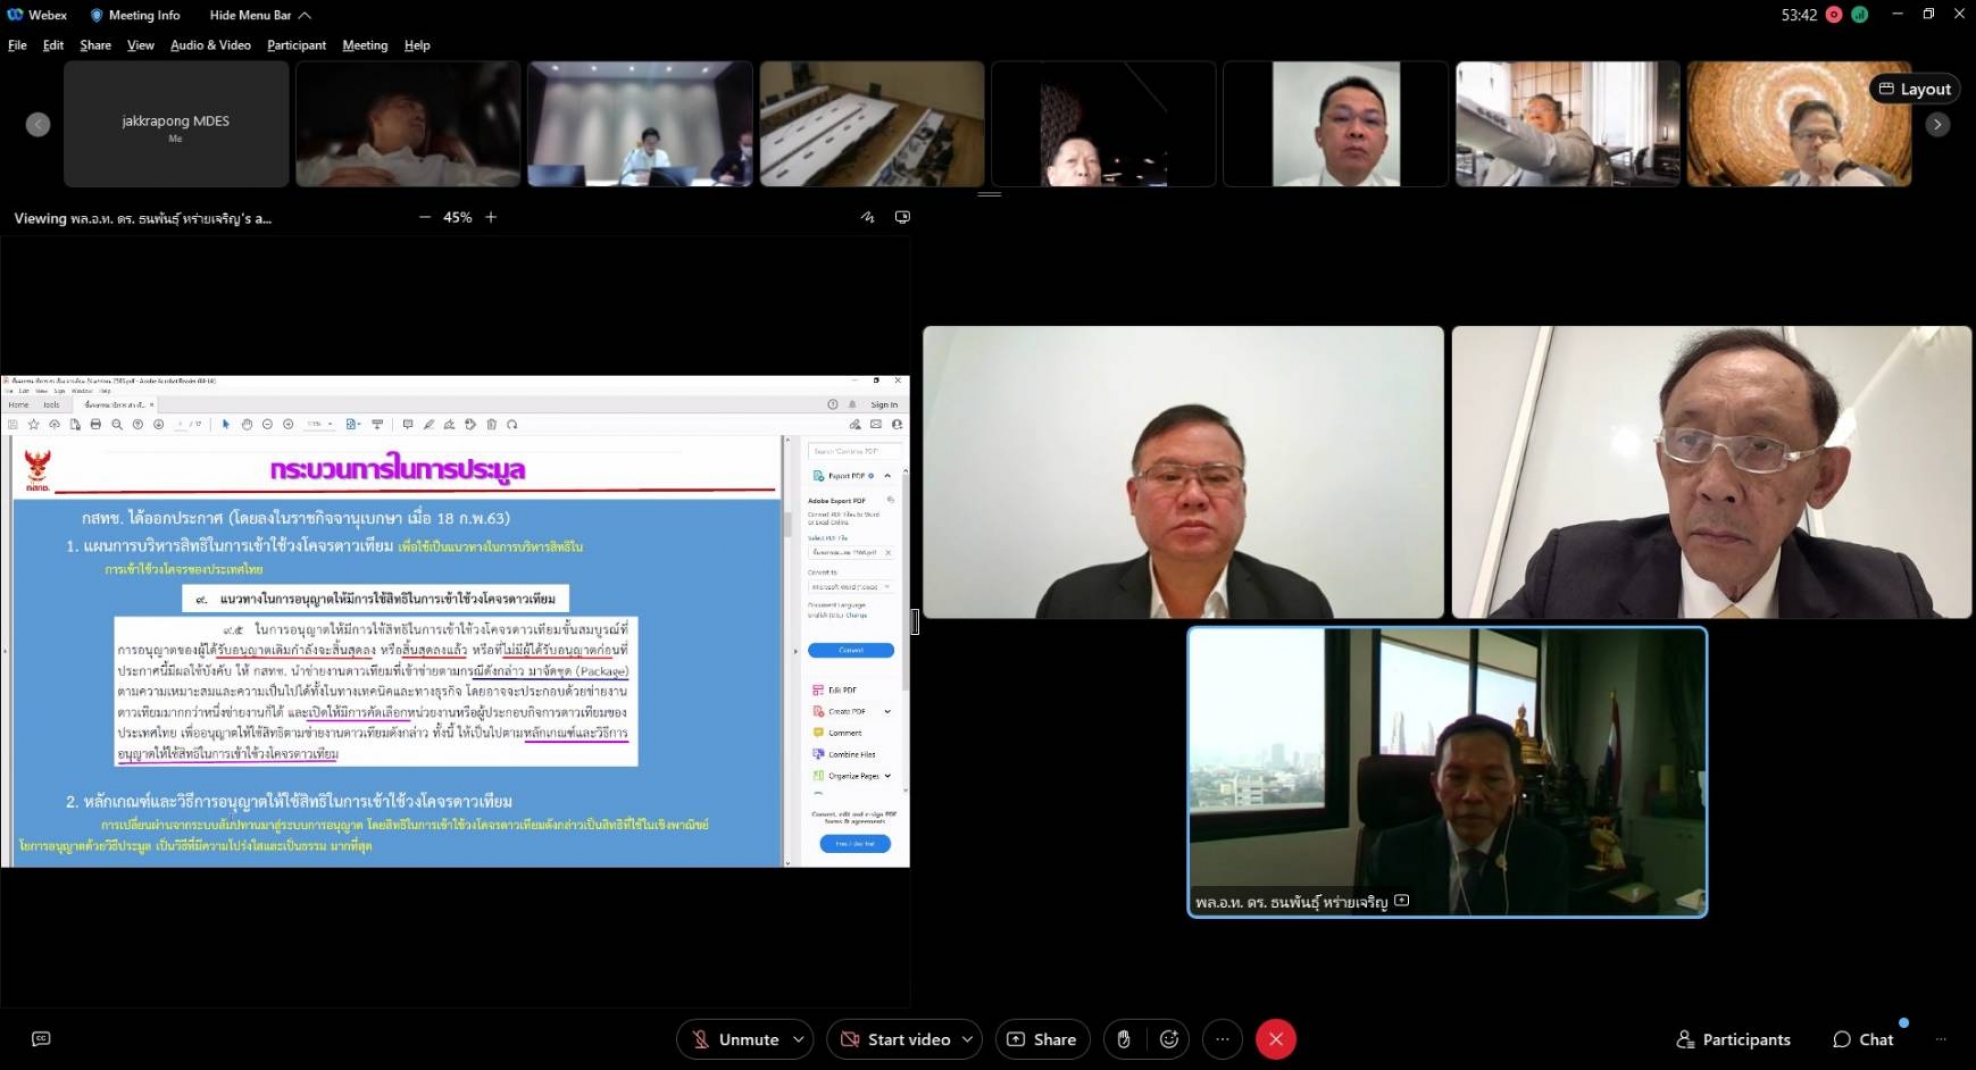1976x1070 pixels.
Task: Open the Participant menu
Action: pos(296,45)
